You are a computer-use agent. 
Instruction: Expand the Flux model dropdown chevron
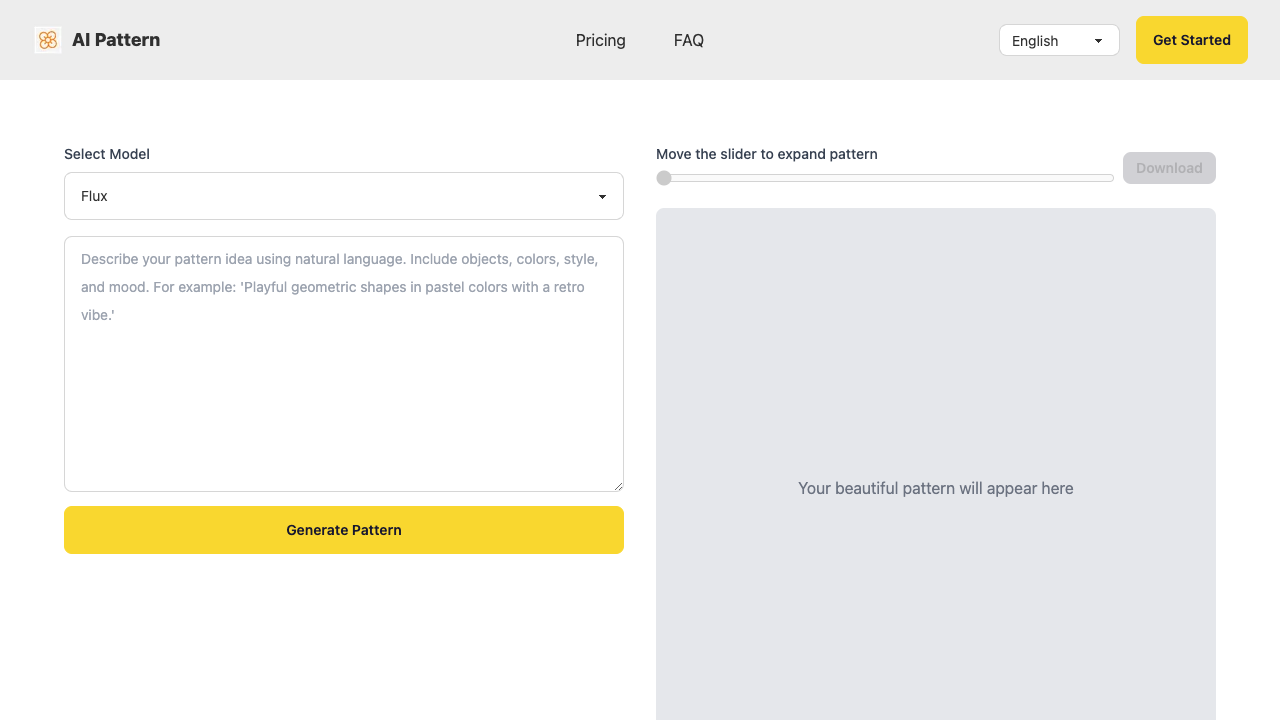pyautogui.click(x=603, y=196)
